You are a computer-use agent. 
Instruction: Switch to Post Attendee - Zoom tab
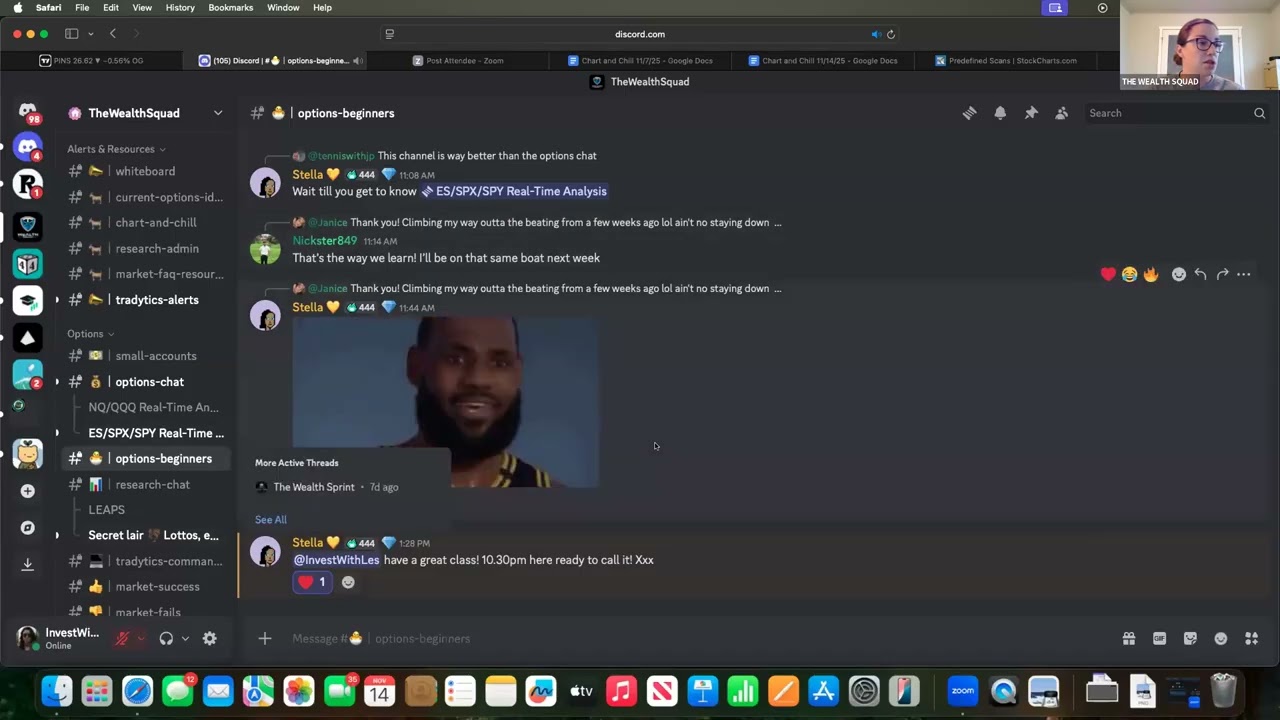click(x=458, y=60)
